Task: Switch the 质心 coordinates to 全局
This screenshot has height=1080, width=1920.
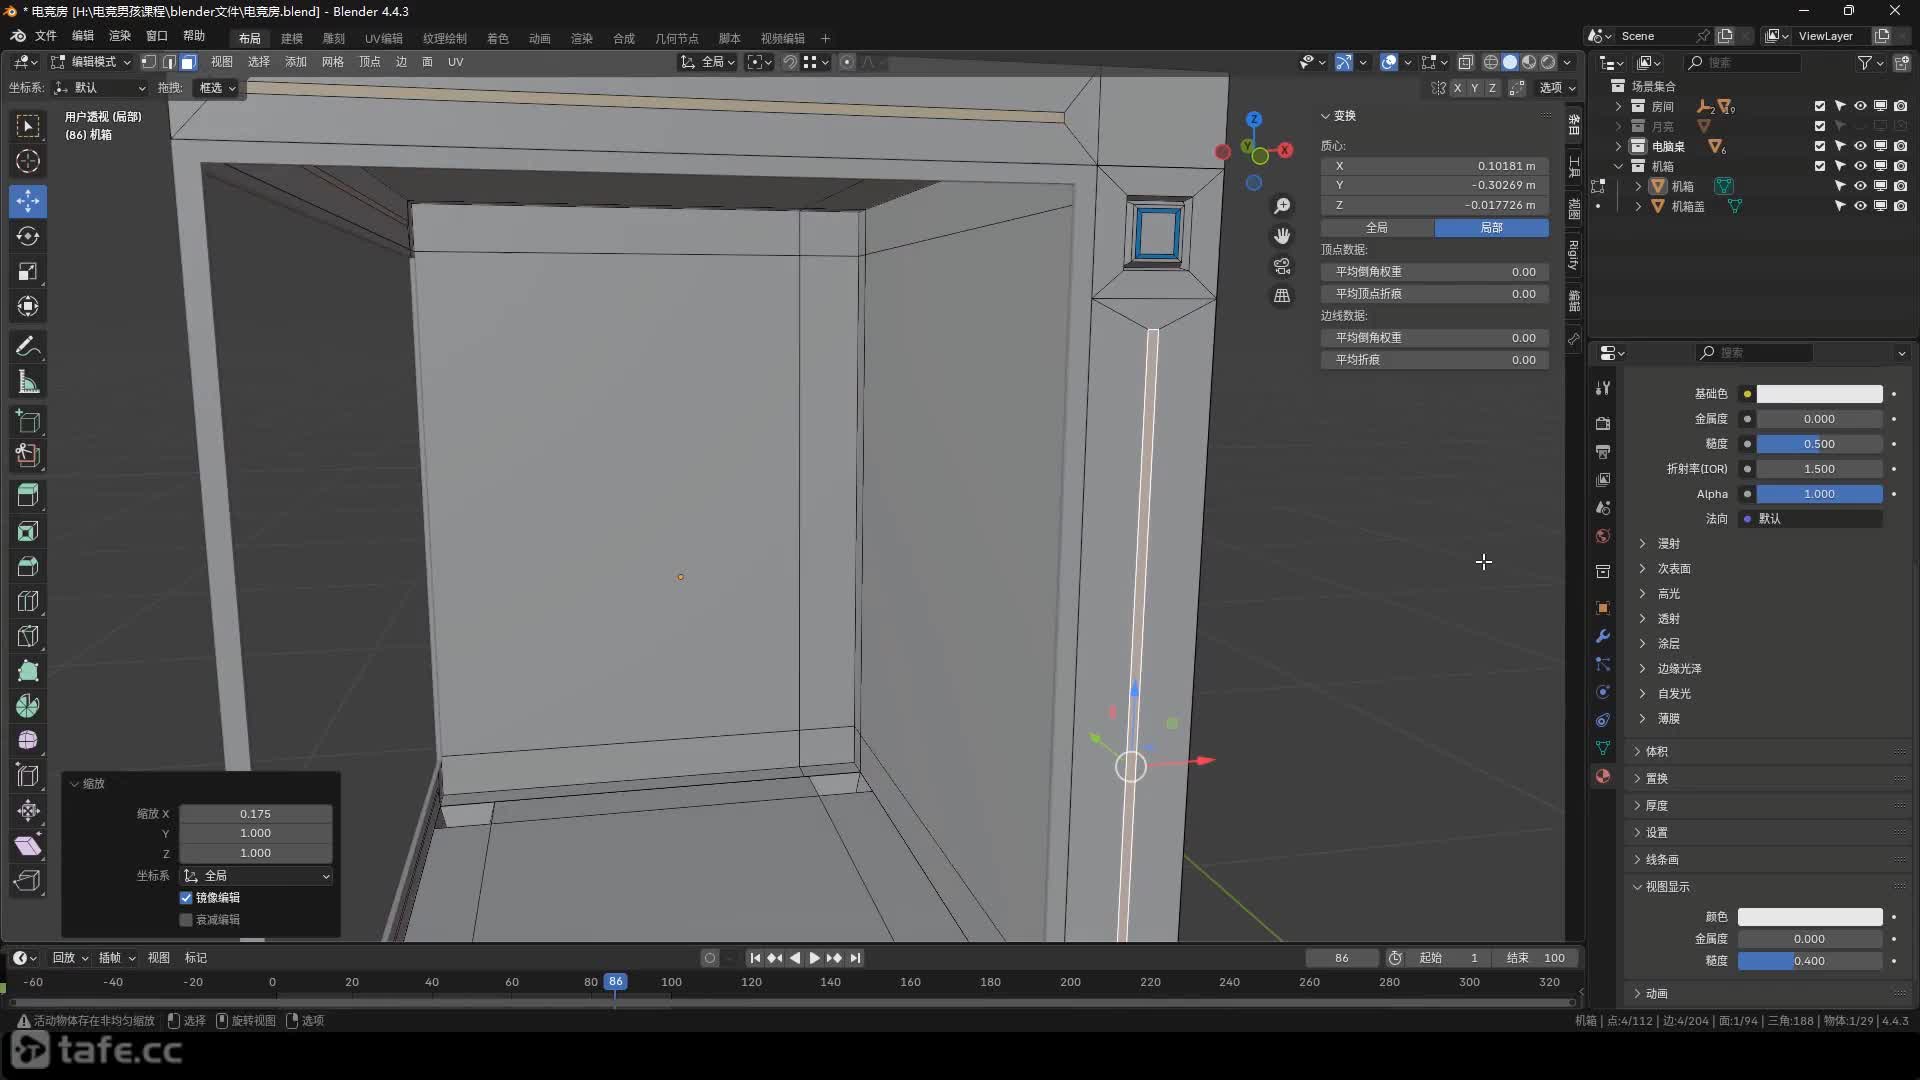Action: pyautogui.click(x=1377, y=228)
